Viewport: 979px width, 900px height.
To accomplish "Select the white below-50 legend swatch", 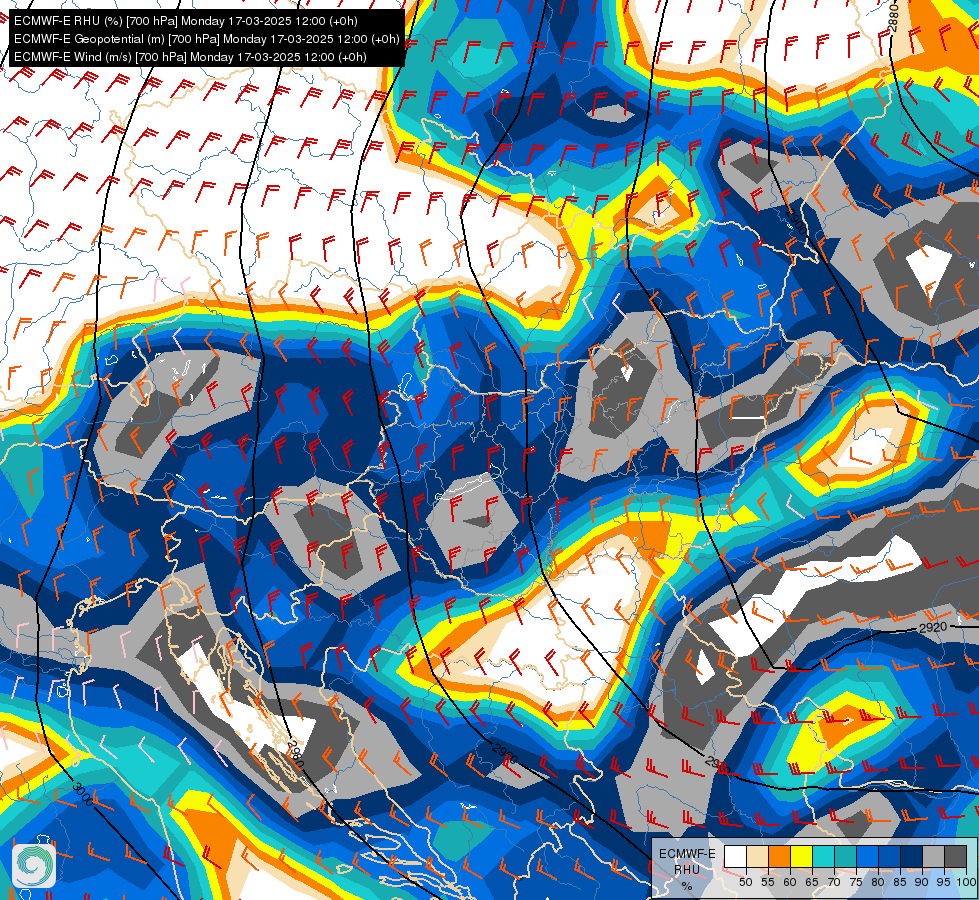I will pos(735,856).
